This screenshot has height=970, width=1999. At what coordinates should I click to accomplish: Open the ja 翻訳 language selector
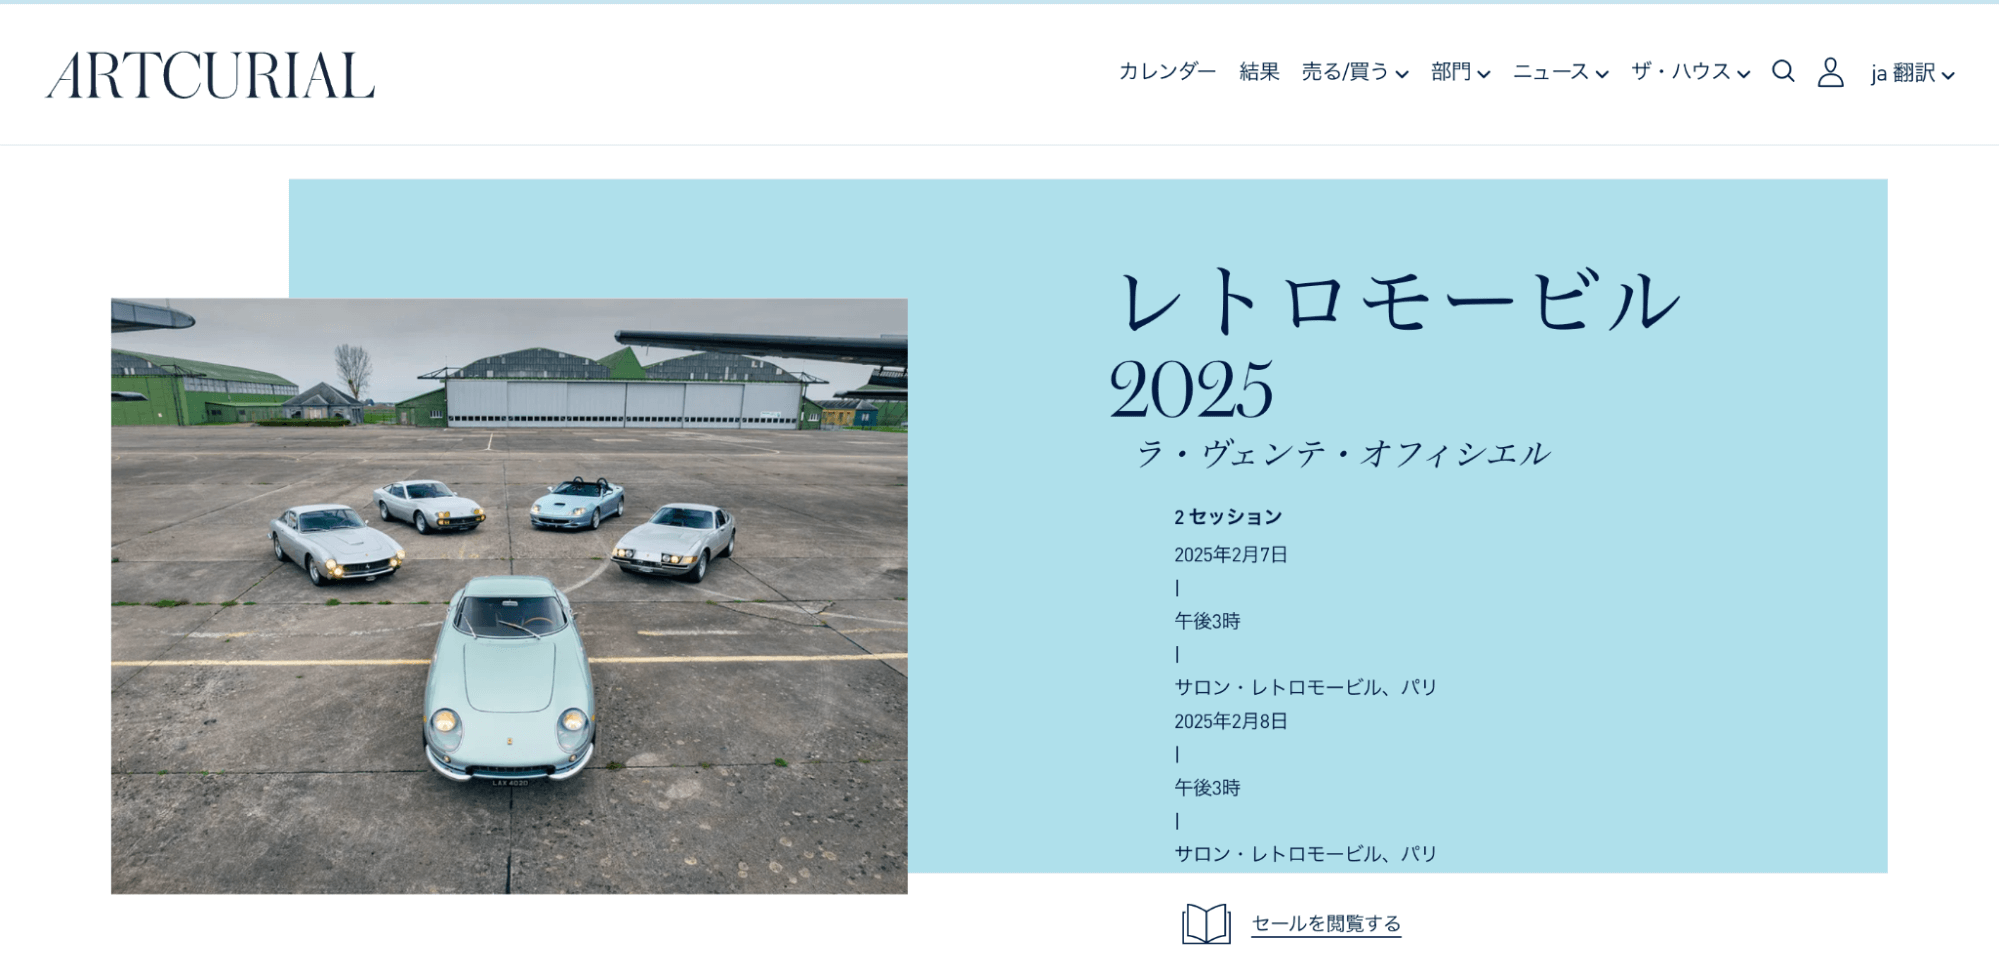(x=1912, y=73)
